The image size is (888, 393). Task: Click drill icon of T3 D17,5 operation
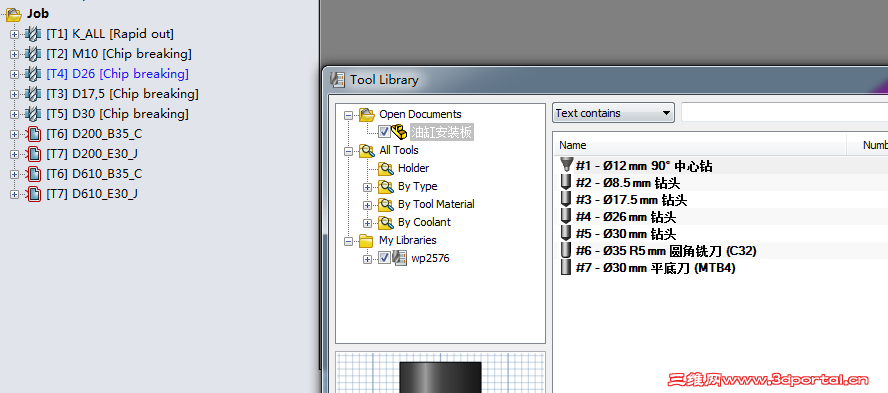[33, 94]
